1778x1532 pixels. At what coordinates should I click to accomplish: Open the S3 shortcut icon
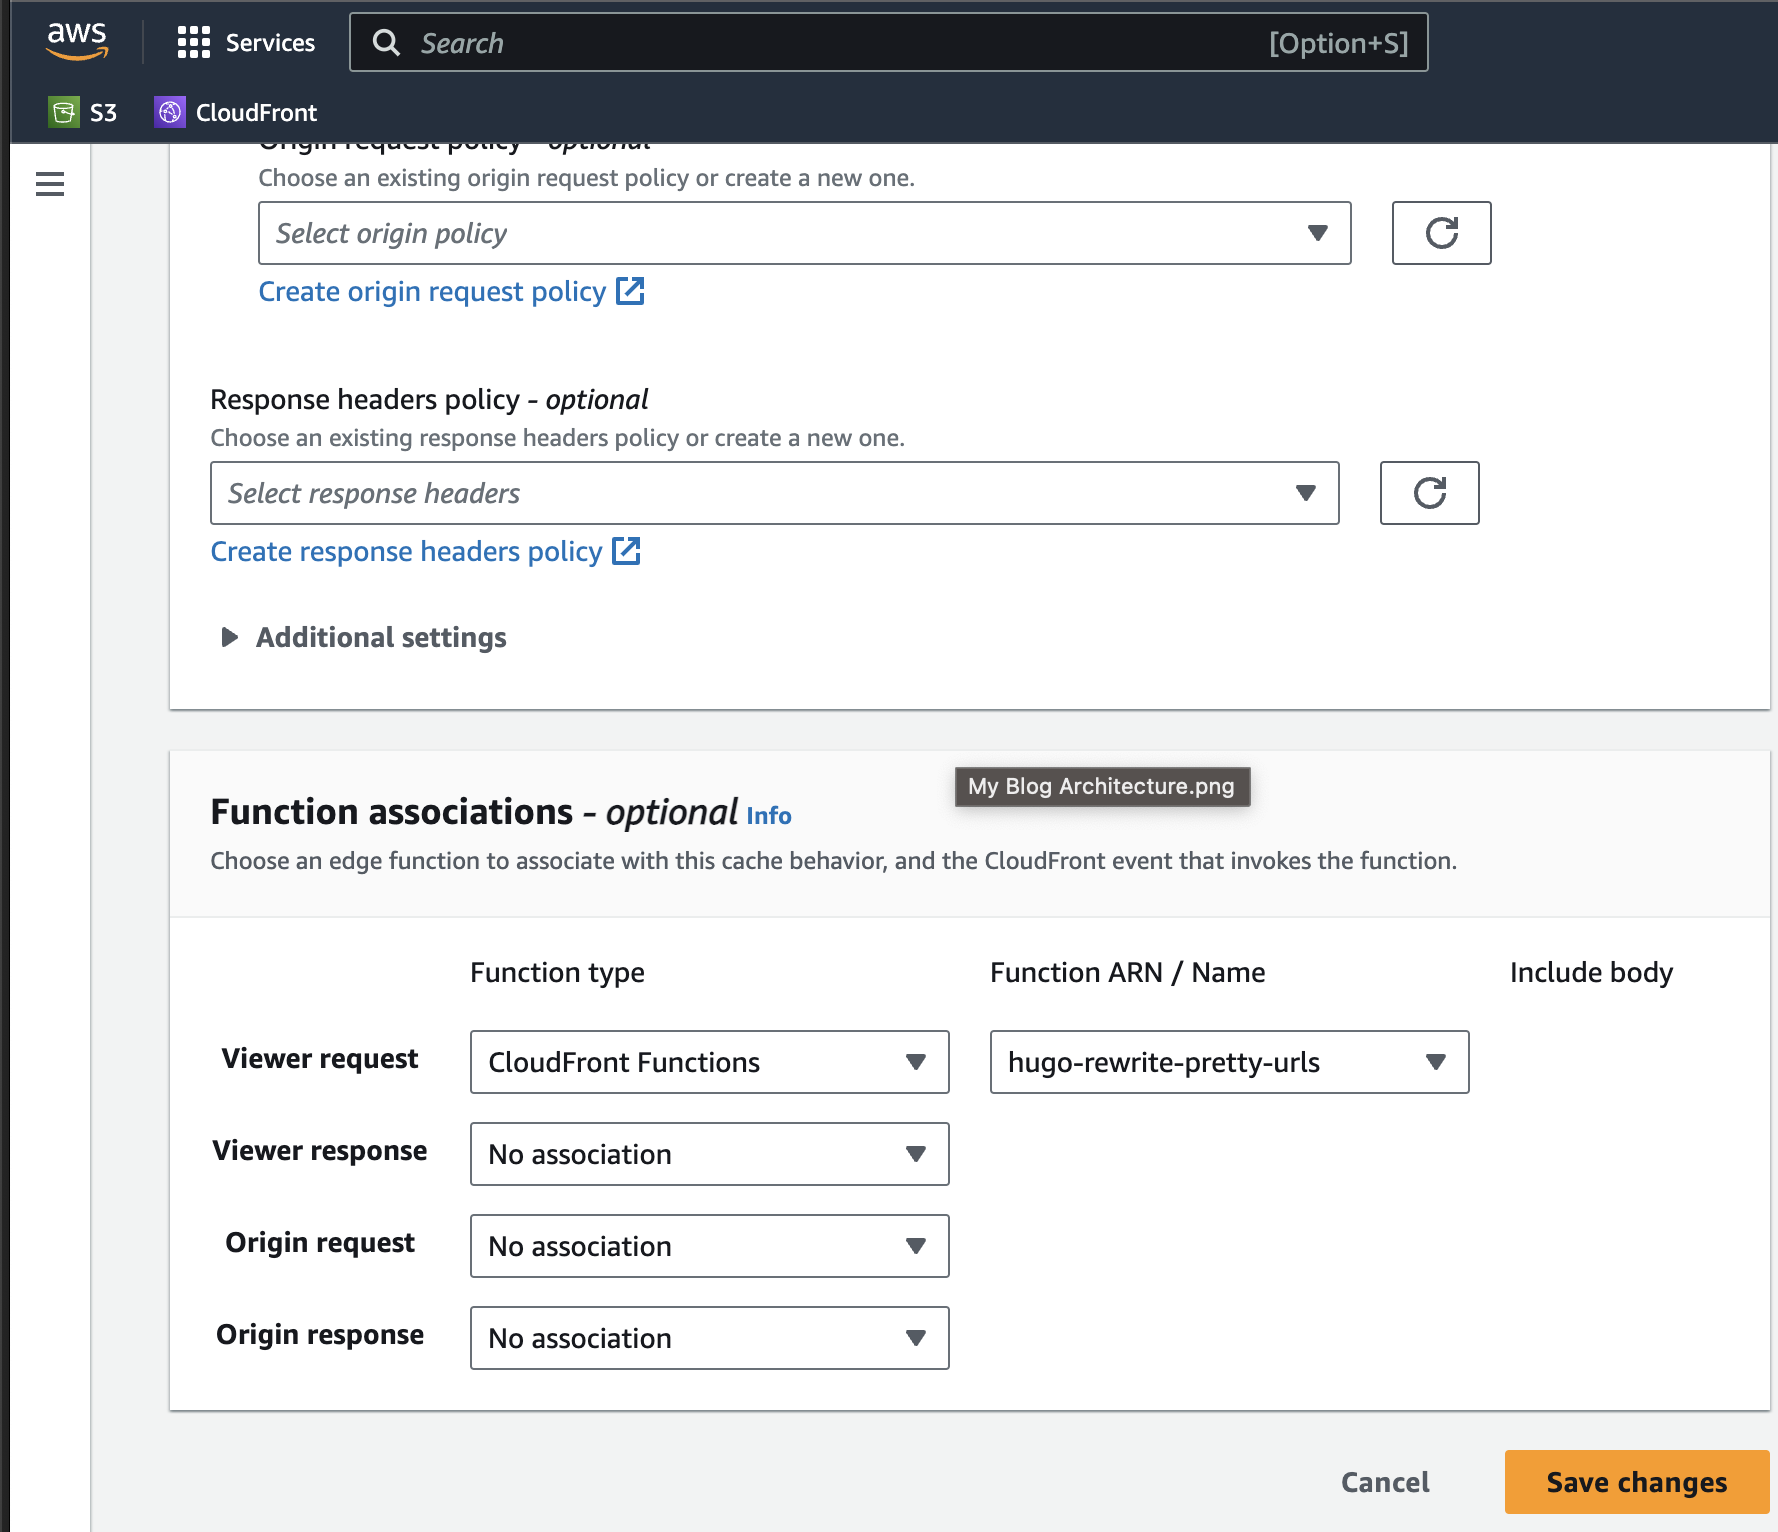64,112
